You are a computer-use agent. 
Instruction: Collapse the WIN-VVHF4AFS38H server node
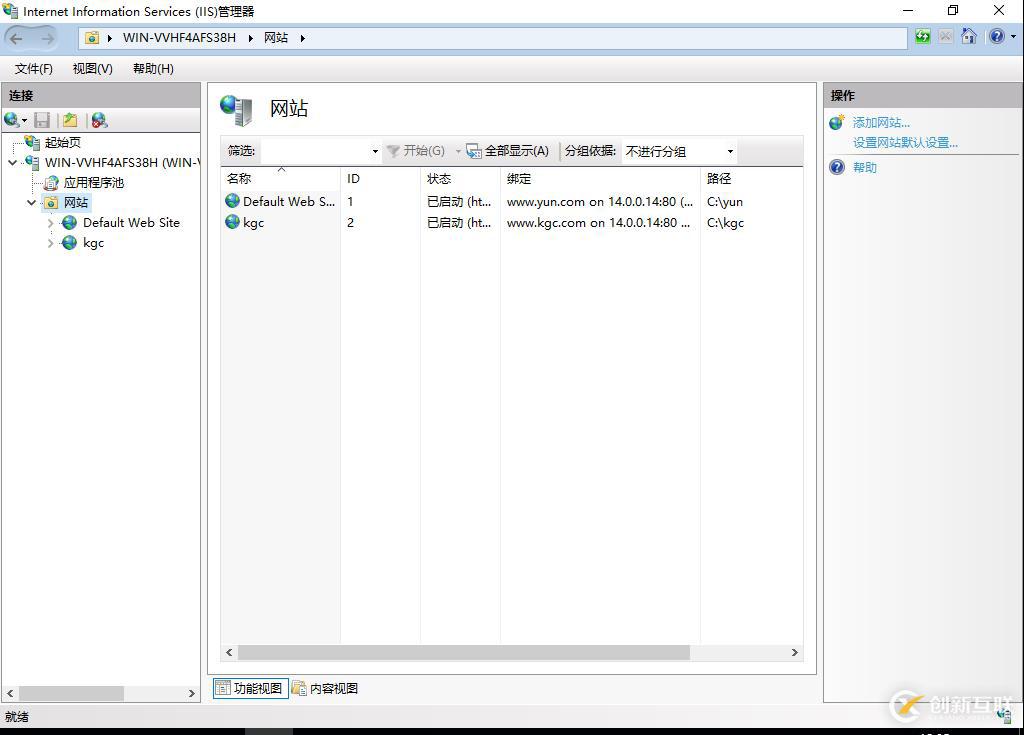pyautogui.click(x=13, y=163)
